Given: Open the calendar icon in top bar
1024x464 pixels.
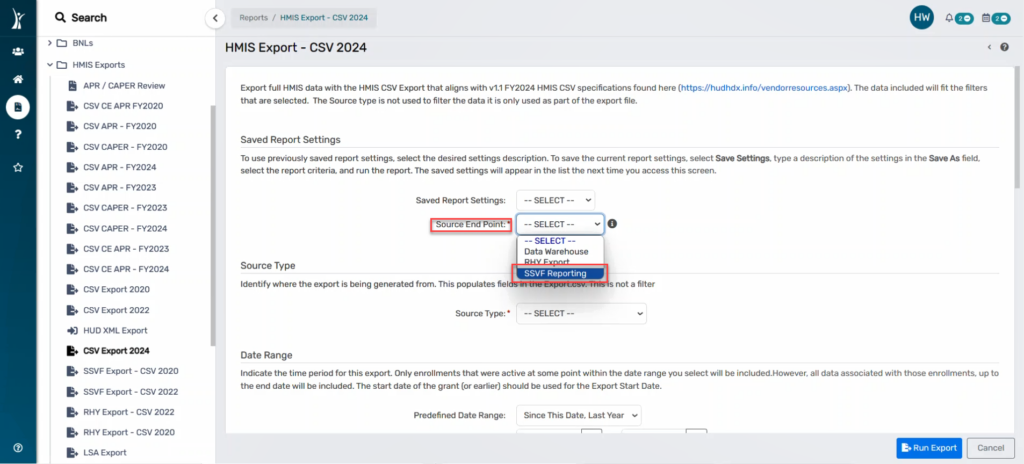Looking at the screenshot, I should pyautogui.click(x=985, y=18).
